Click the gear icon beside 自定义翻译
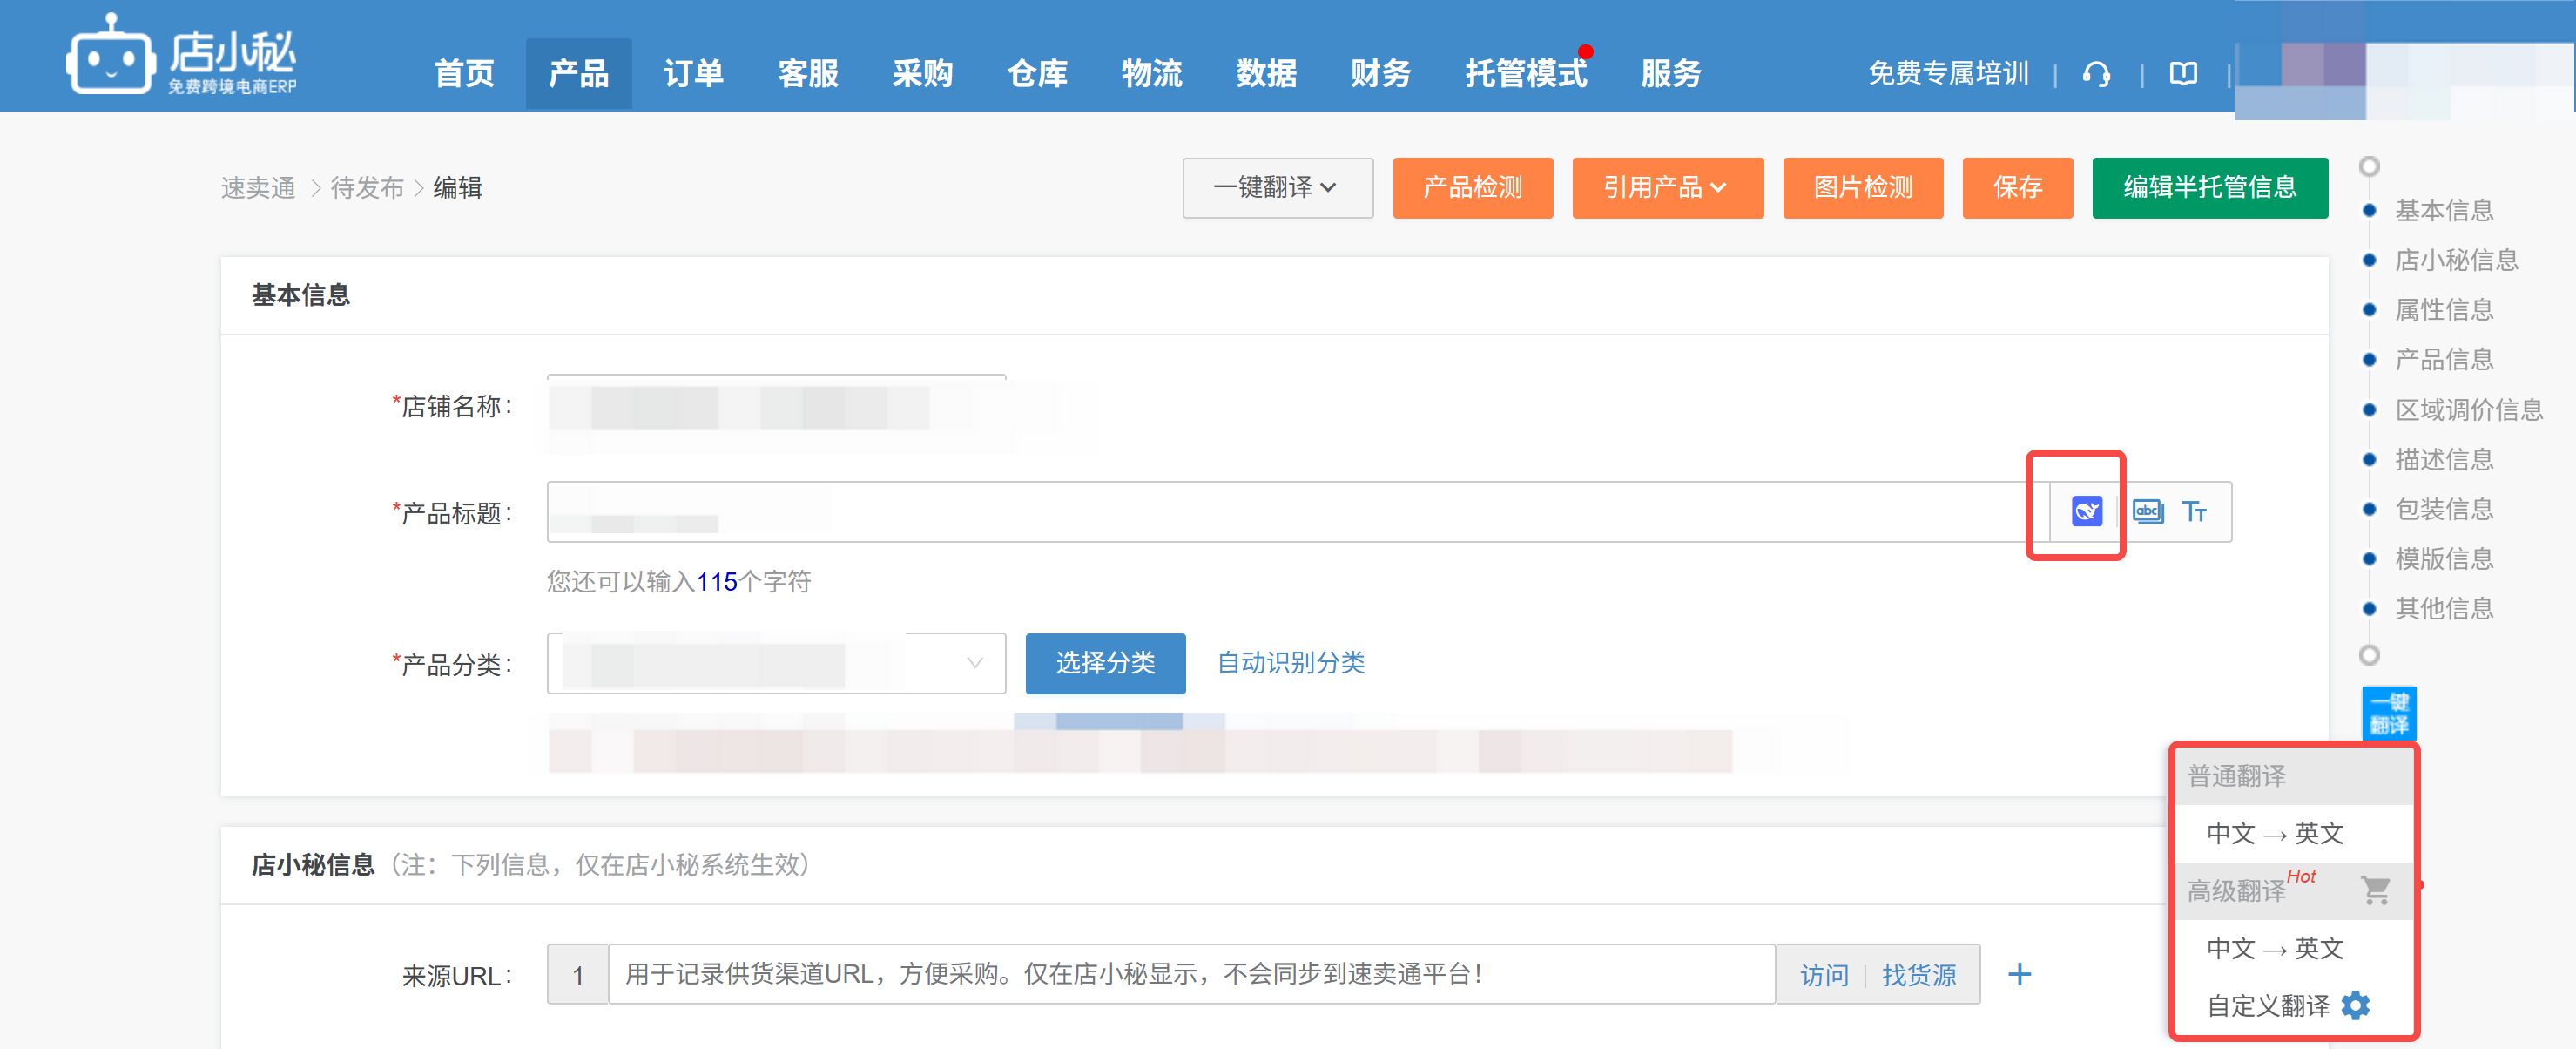Viewport: 2576px width, 1049px height. click(x=2355, y=1006)
